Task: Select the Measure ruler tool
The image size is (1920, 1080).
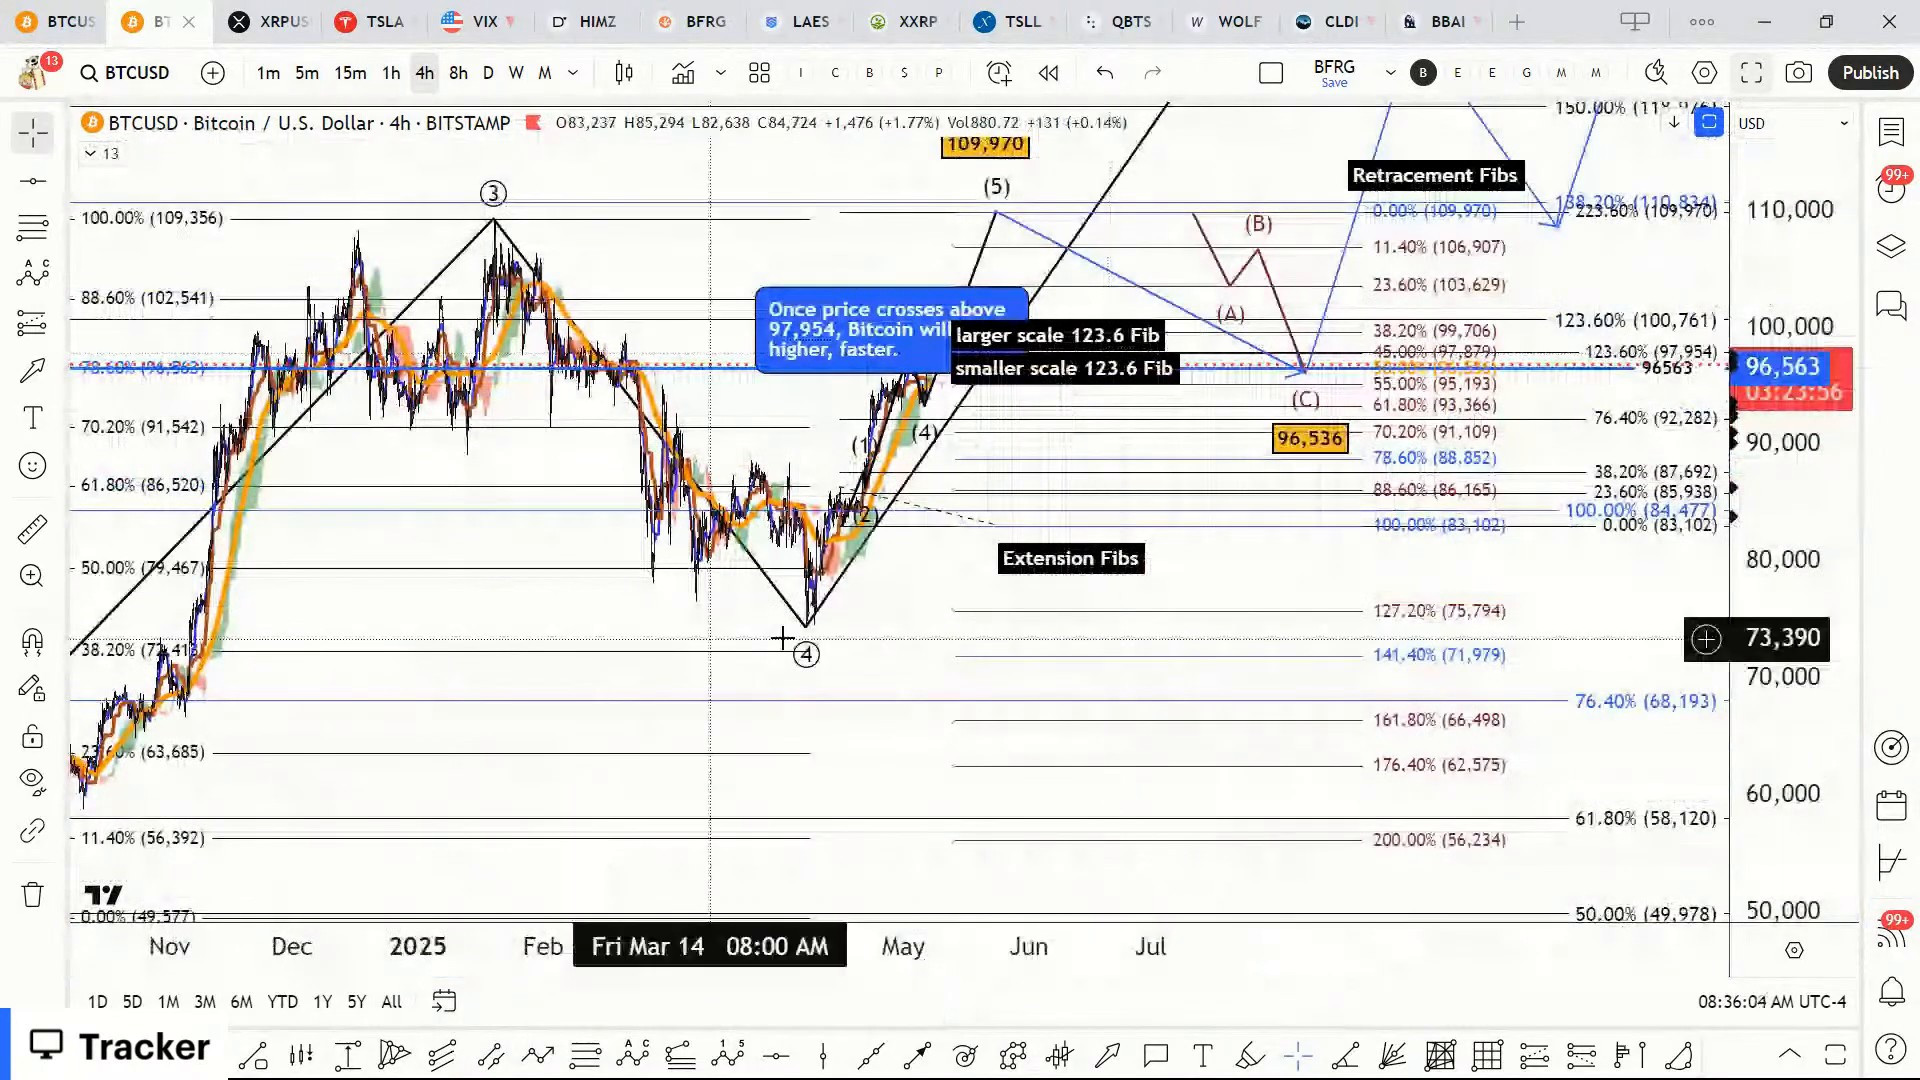Action: point(32,529)
